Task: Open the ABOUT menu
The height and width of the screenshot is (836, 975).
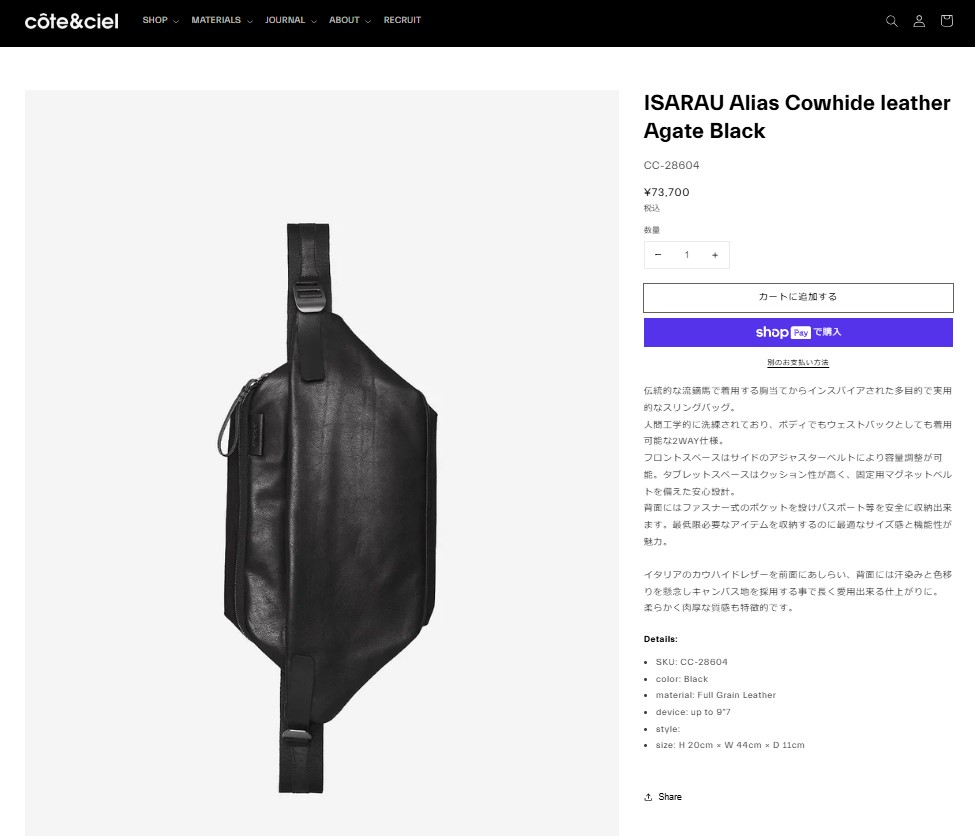Action: pyautogui.click(x=349, y=21)
